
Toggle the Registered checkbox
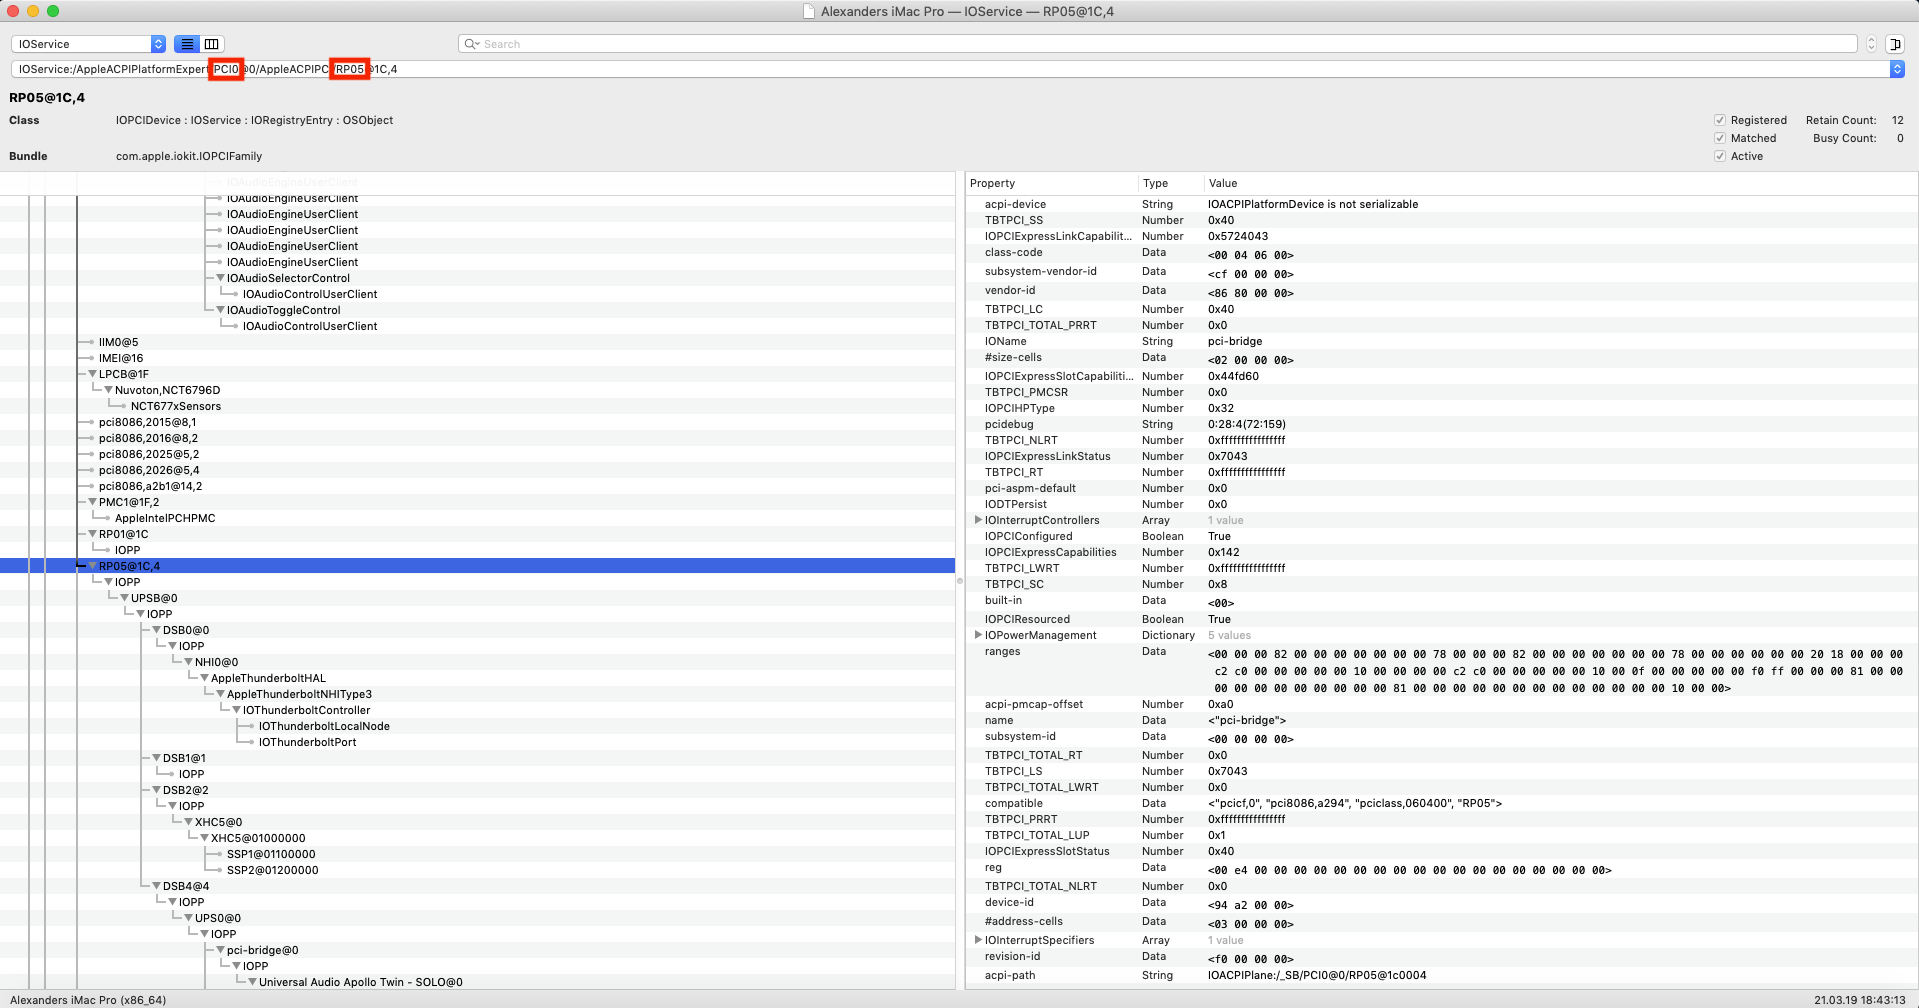point(1720,120)
